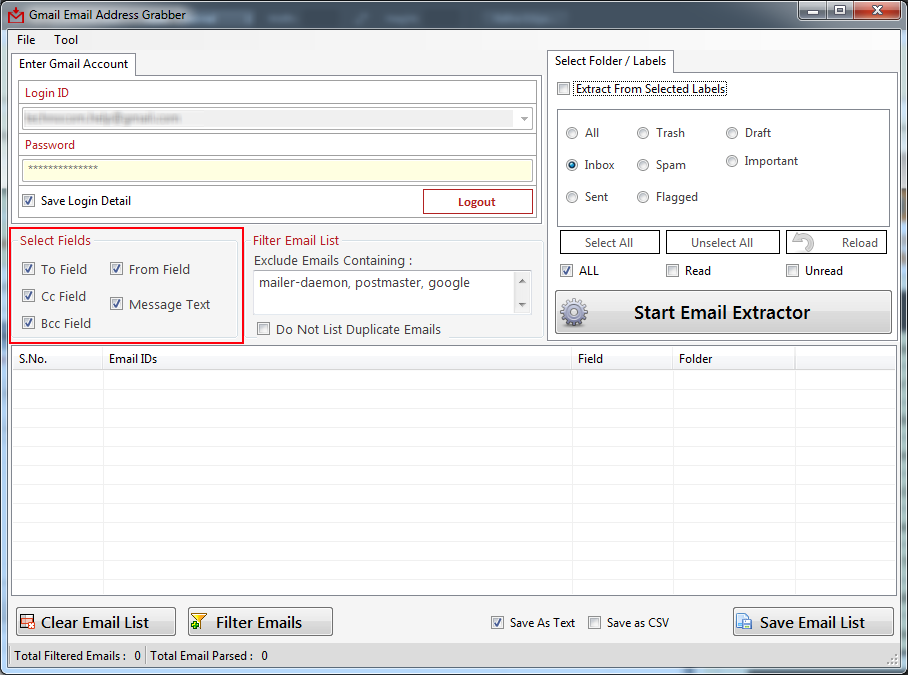Click the Reload button
Screen dimensions: 908x675
tap(836, 242)
